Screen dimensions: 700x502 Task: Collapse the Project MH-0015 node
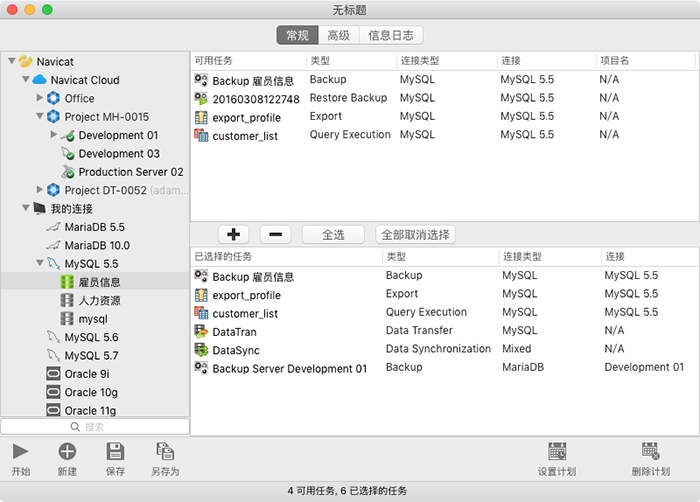(40, 116)
